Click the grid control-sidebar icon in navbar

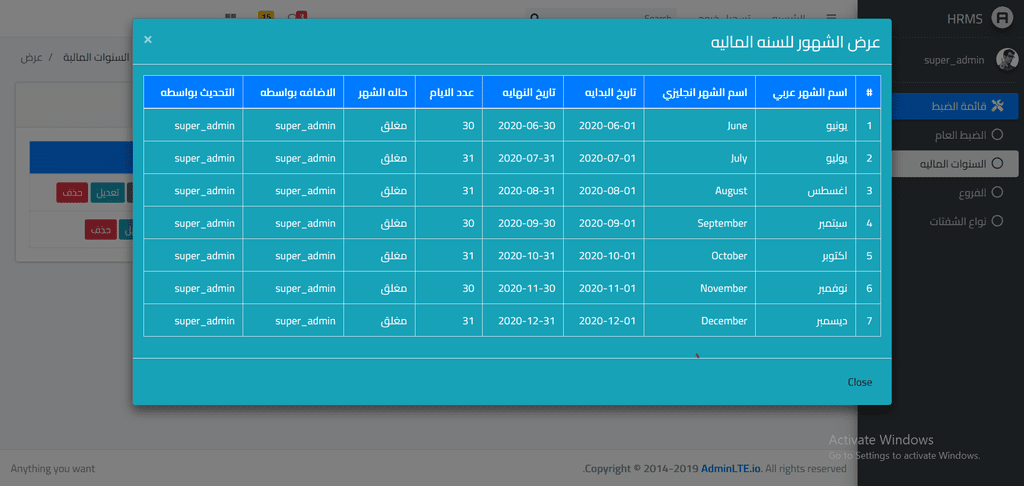click(229, 18)
